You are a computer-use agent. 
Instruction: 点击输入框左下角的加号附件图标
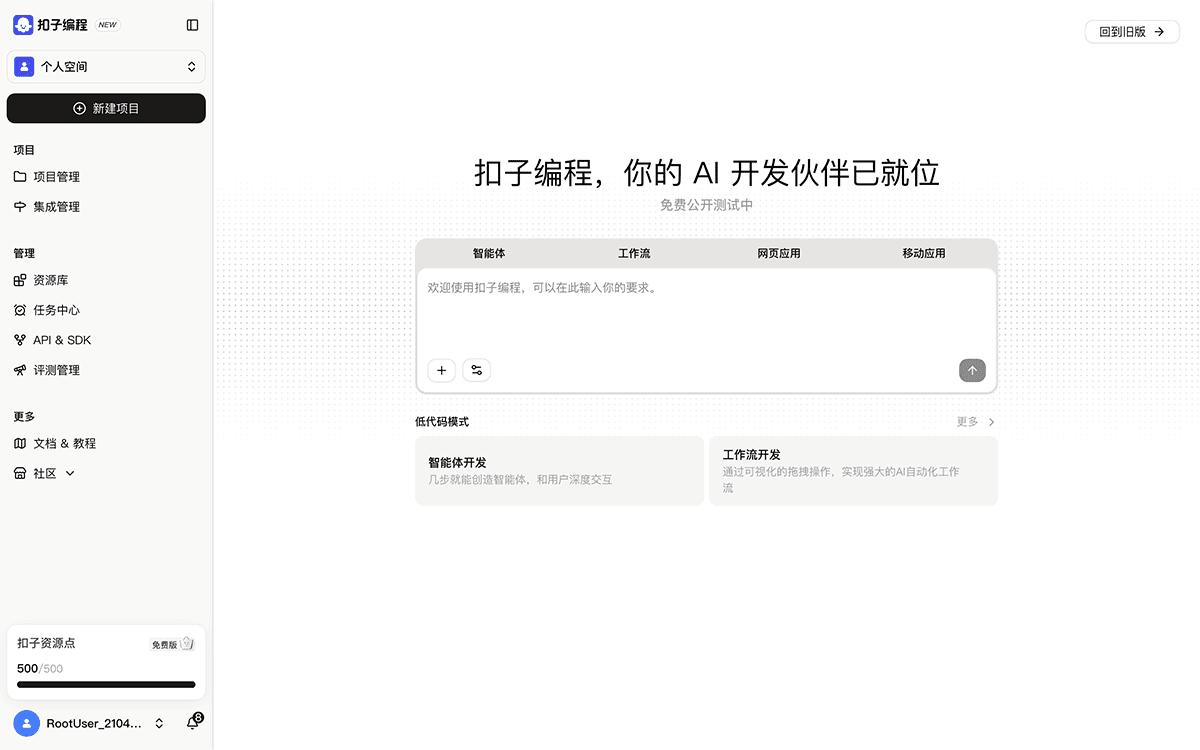pyautogui.click(x=441, y=370)
